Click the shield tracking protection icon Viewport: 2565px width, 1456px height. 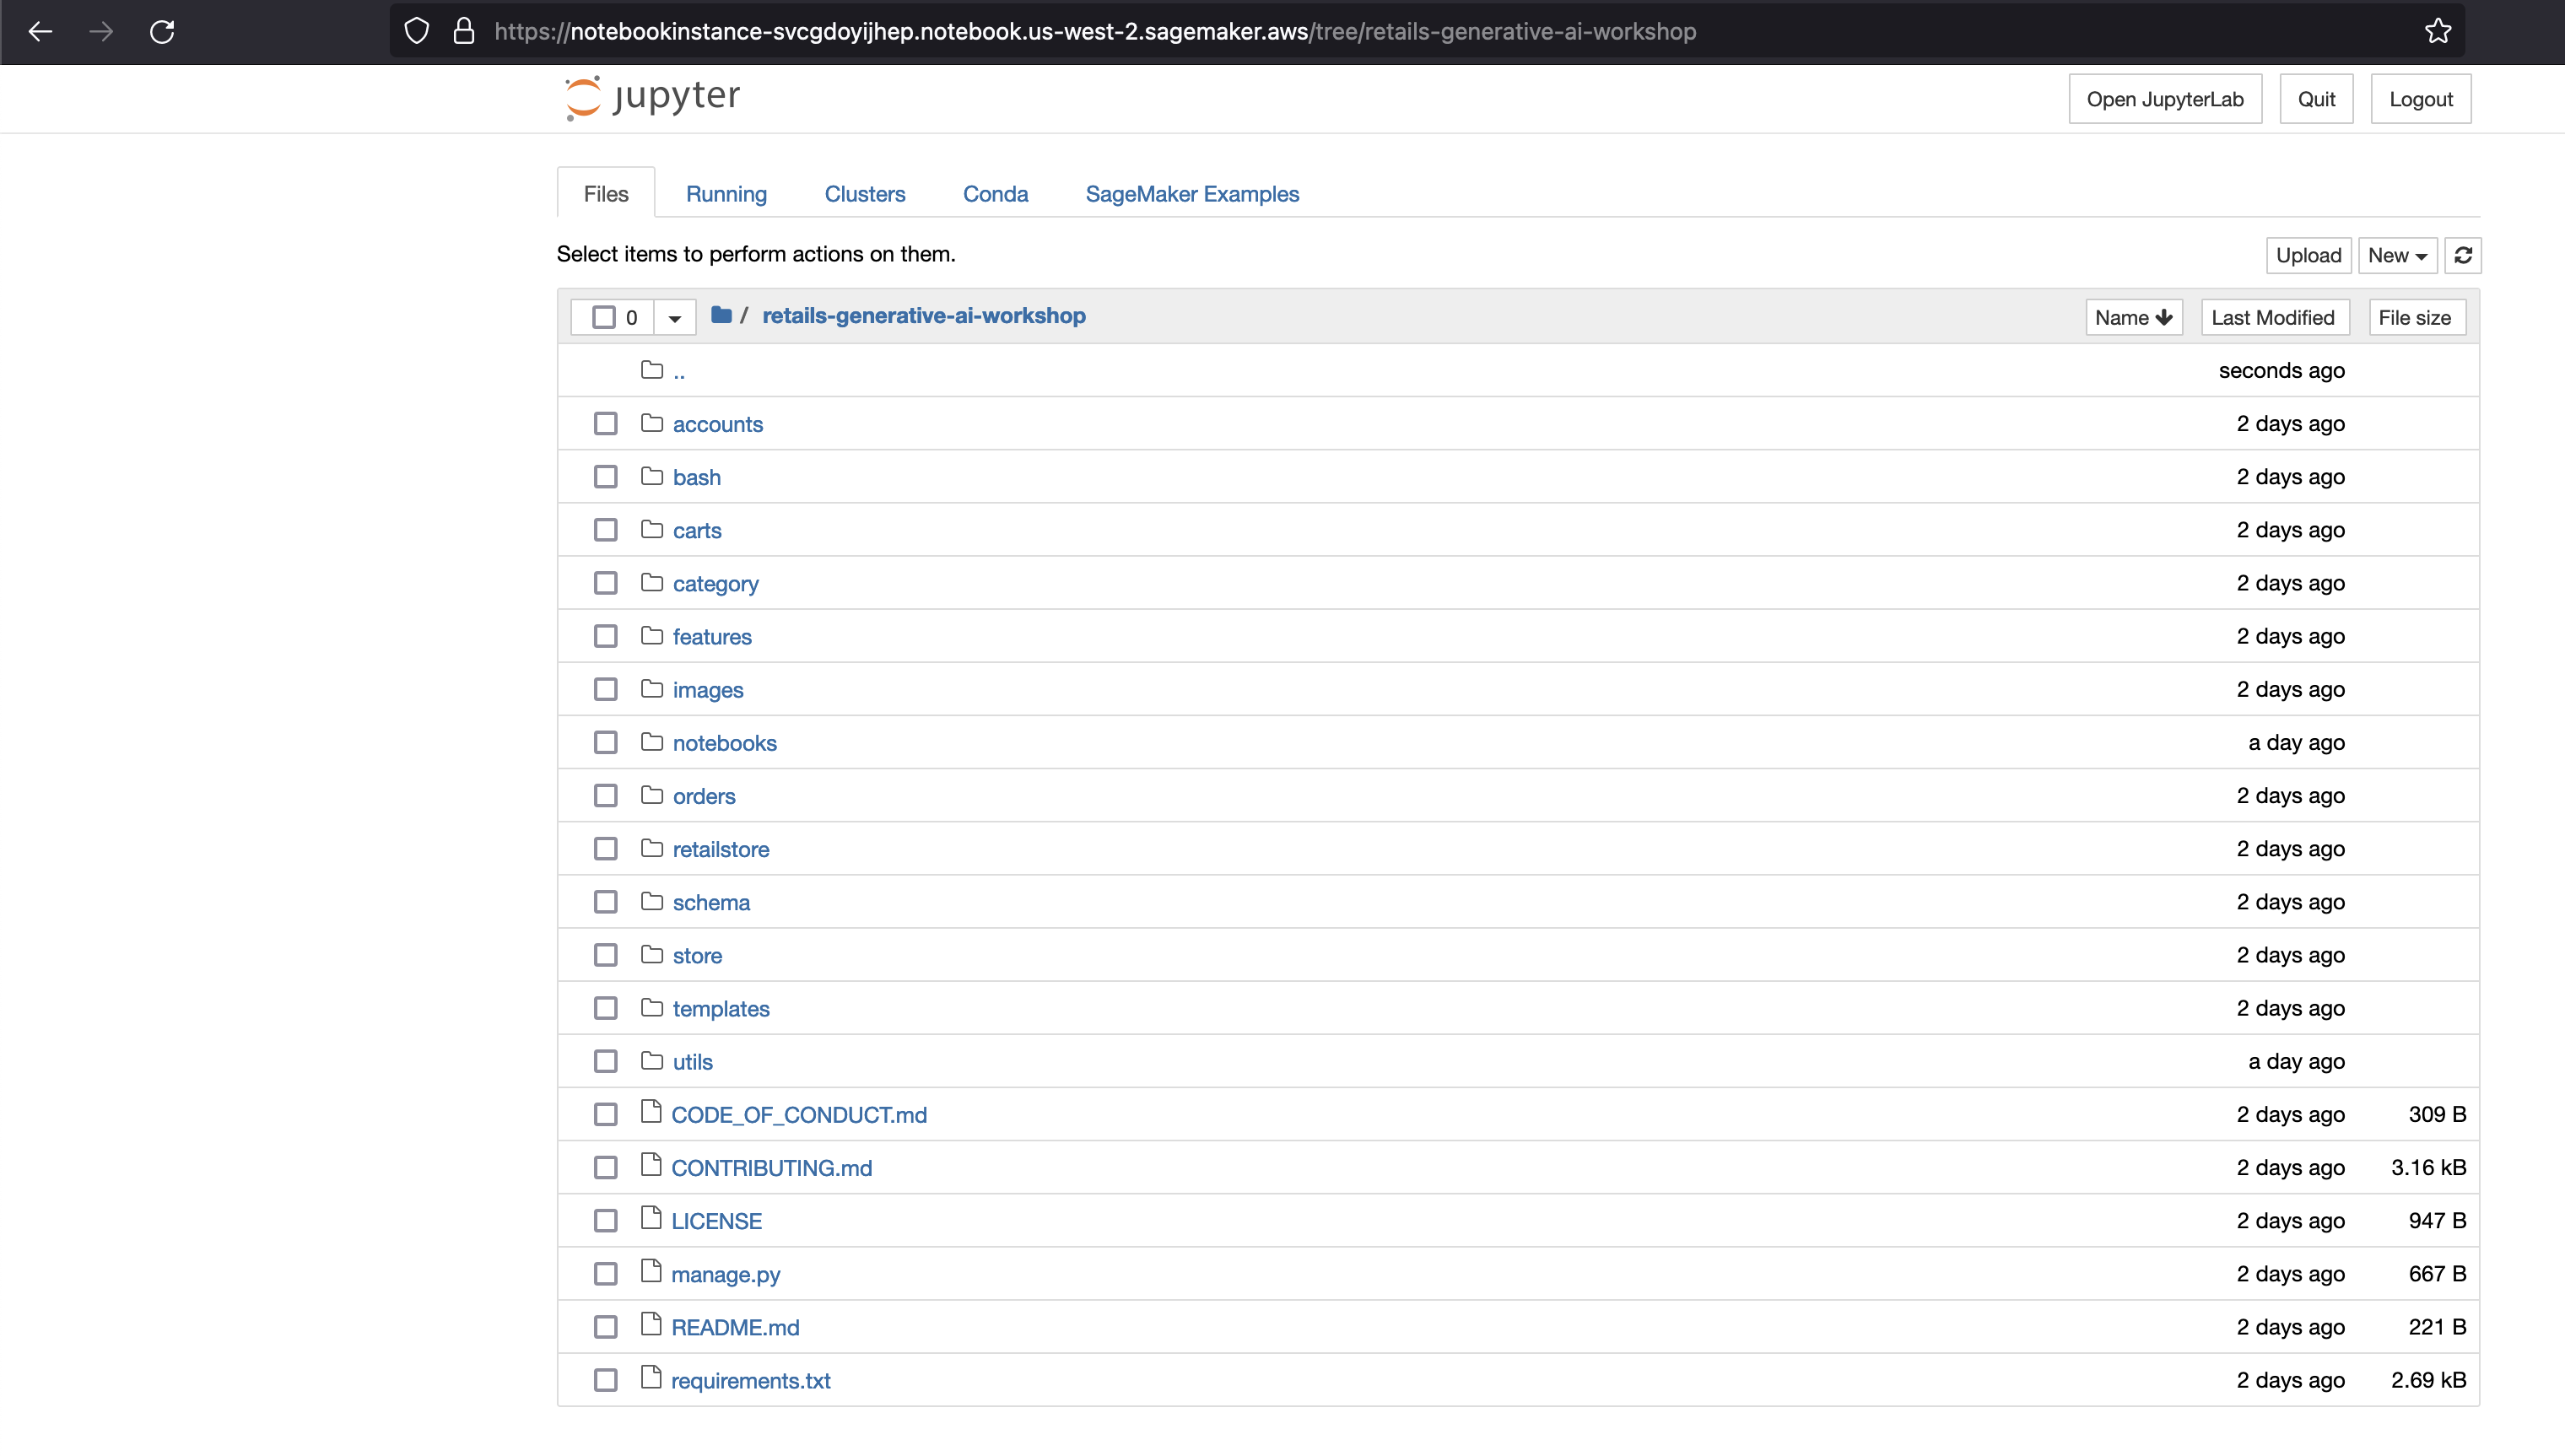(x=417, y=32)
